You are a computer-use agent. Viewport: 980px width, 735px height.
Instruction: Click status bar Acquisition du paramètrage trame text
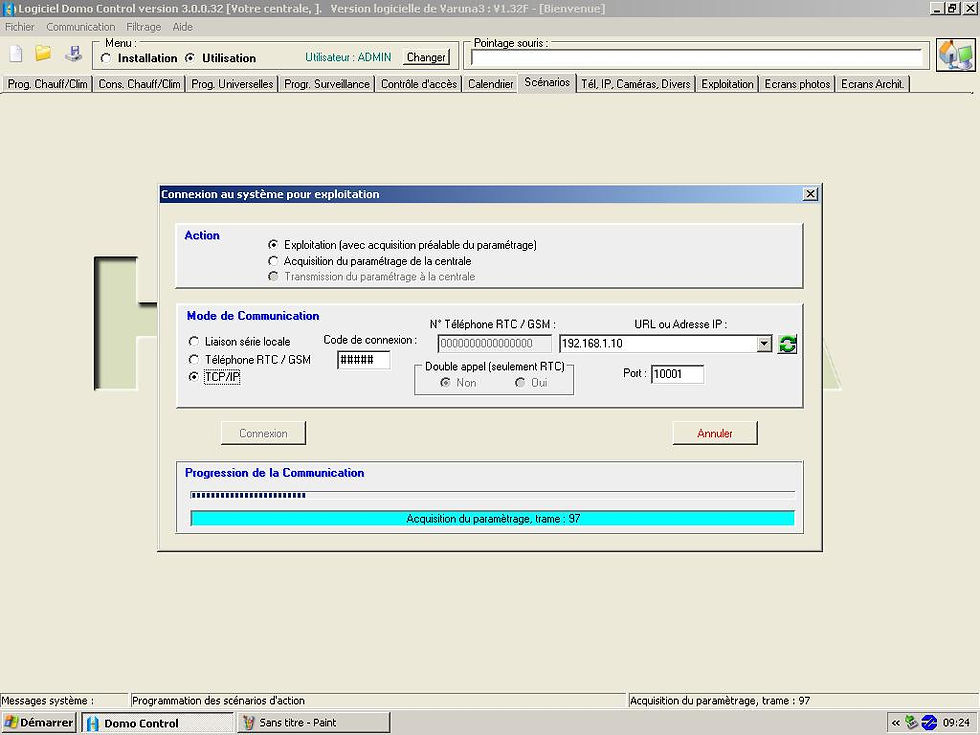pos(720,701)
